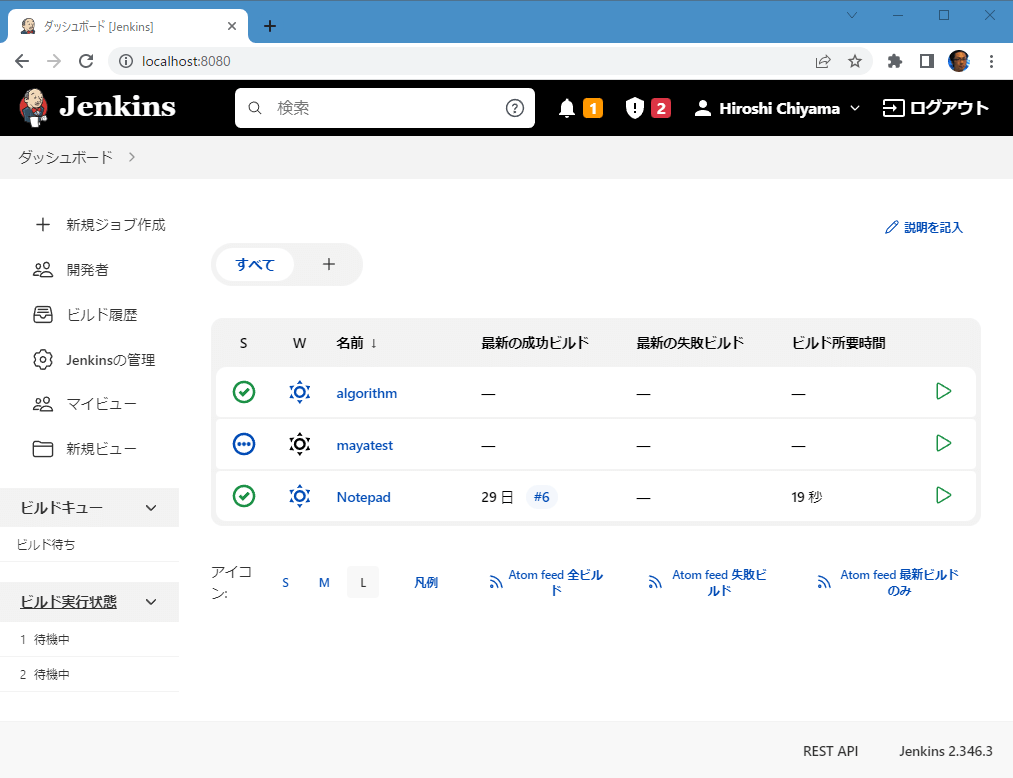The width and height of the screenshot is (1013, 778).
Task: Click Notepad success status icon
Action: pos(244,496)
